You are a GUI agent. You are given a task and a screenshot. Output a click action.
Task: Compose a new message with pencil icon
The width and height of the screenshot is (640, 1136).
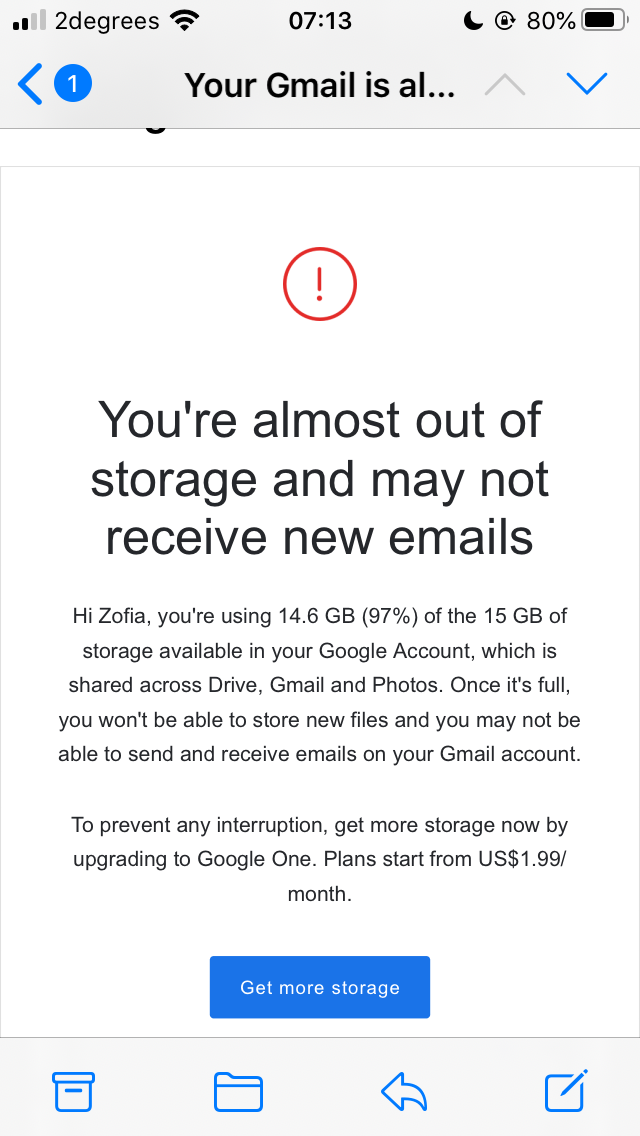tap(566, 1091)
